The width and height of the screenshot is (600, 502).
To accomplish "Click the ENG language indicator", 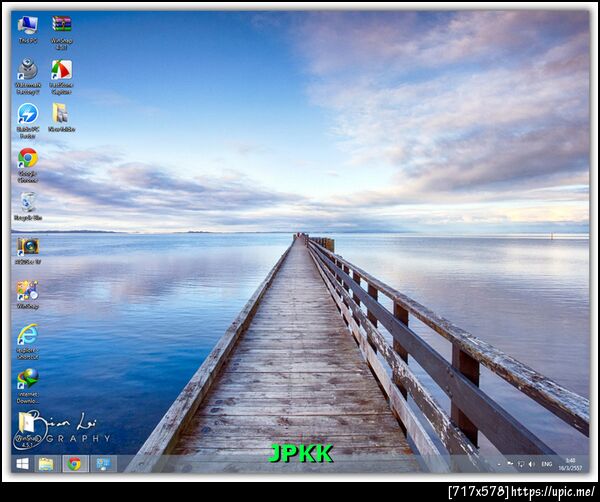I will point(547,464).
